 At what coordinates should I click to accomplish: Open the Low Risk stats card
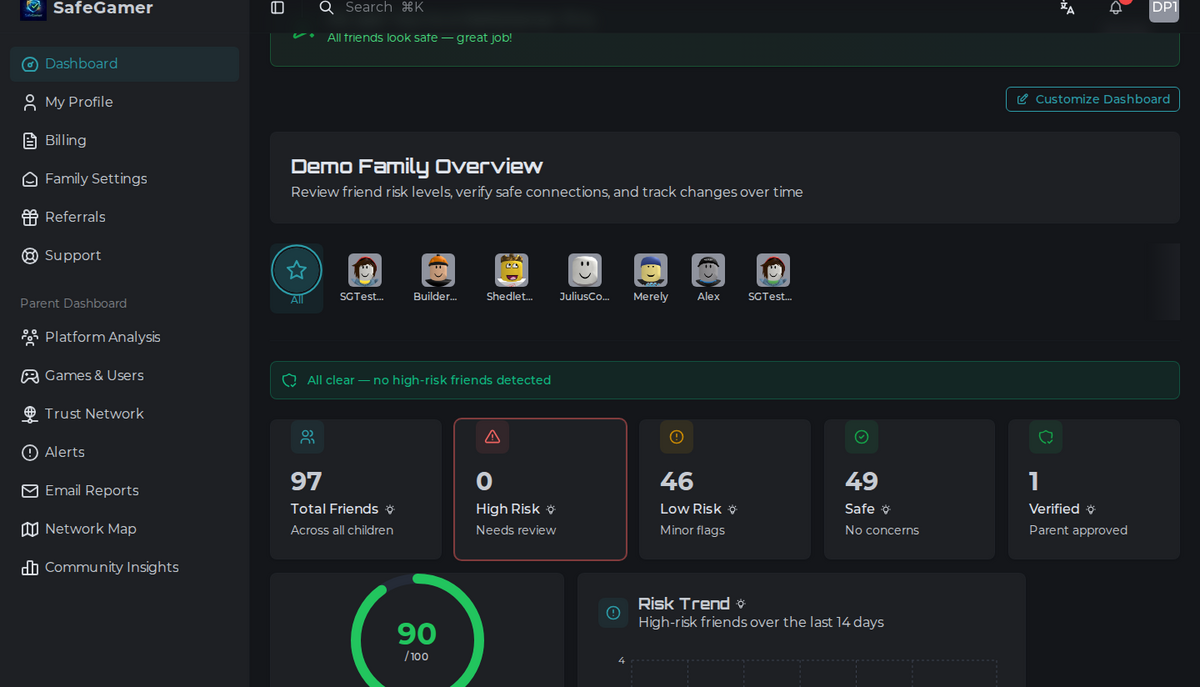coord(725,489)
